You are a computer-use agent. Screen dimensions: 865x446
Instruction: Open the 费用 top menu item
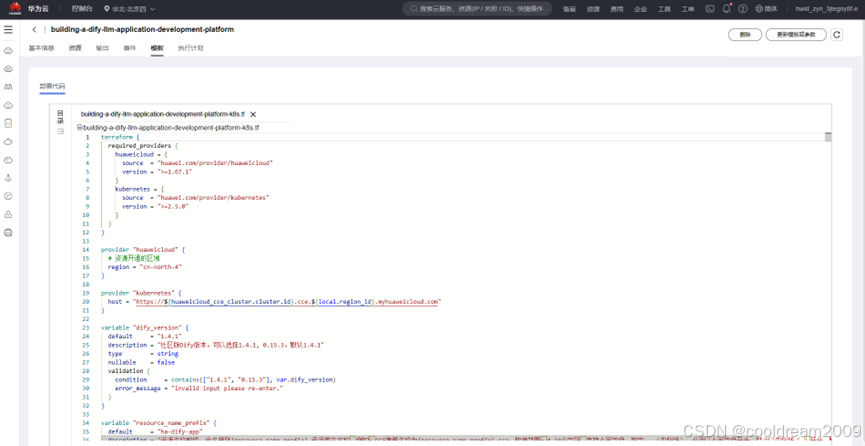[x=617, y=9]
